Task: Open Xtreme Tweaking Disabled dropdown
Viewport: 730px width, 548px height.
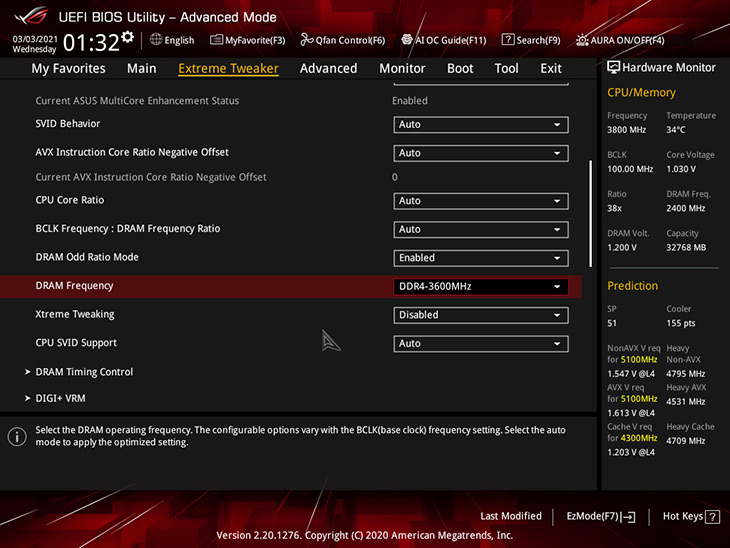Action: click(481, 315)
